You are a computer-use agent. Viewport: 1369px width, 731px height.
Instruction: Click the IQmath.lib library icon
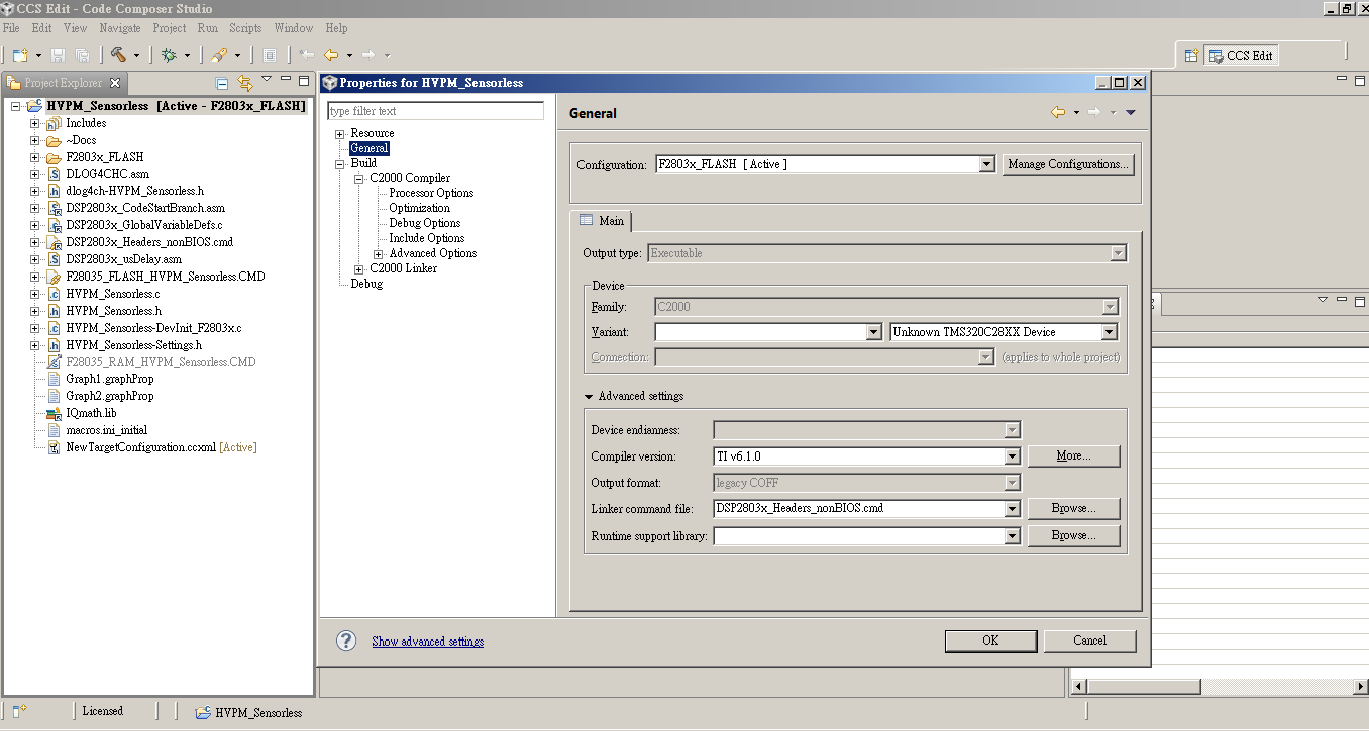pos(54,413)
